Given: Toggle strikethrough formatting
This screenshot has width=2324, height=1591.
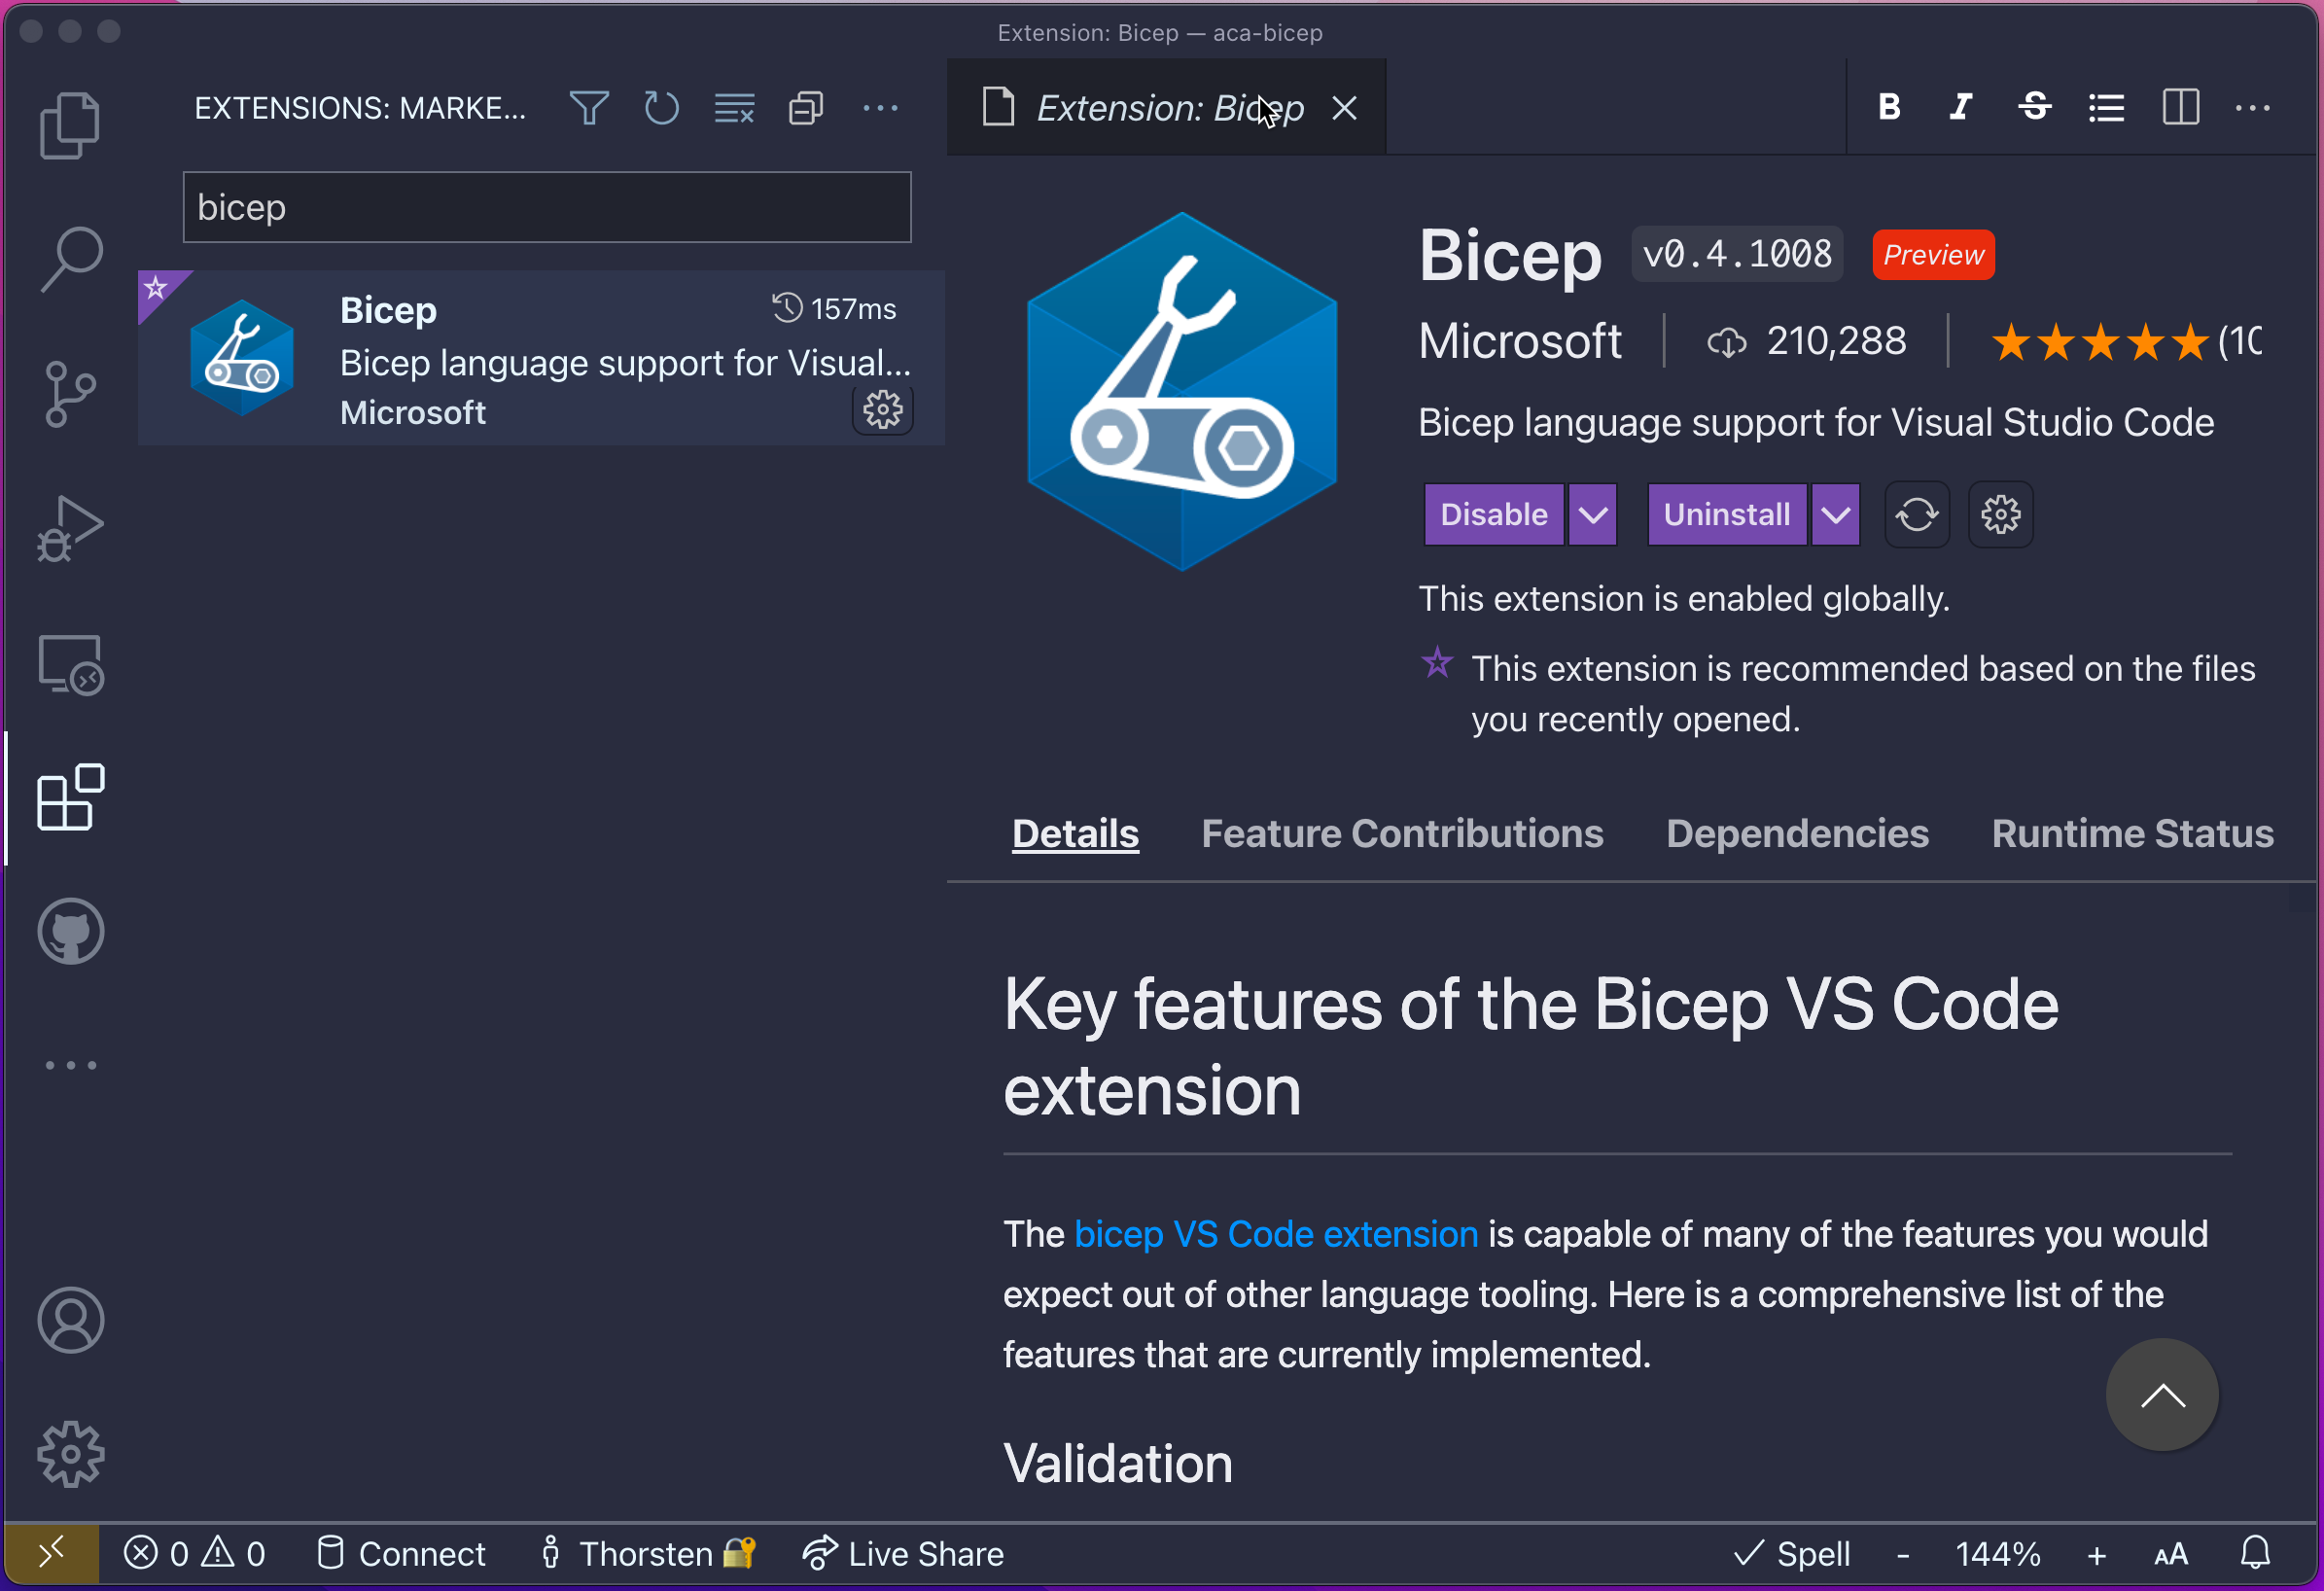Looking at the screenshot, I should point(2034,107).
